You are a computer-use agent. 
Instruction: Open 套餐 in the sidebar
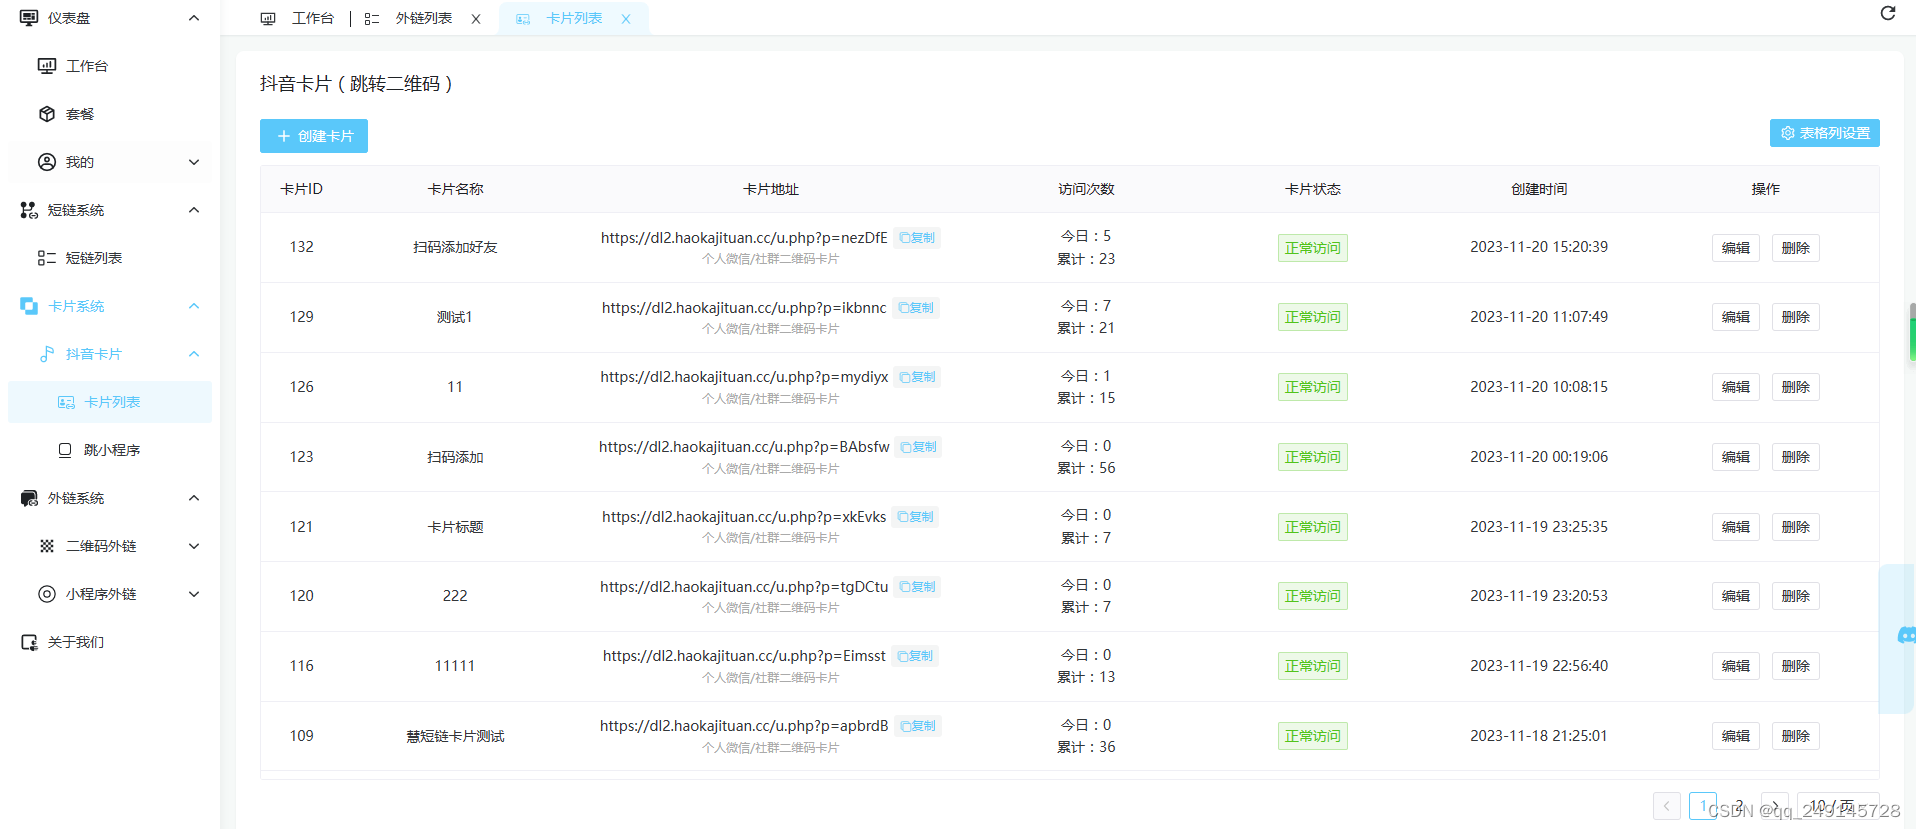[x=110, y=114]
